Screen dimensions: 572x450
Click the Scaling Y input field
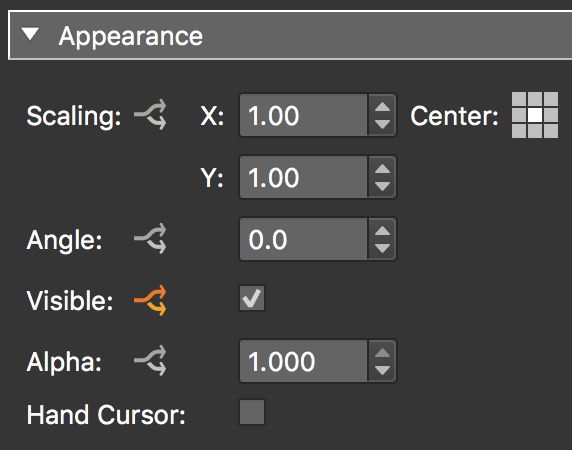(x=304, y=177)
